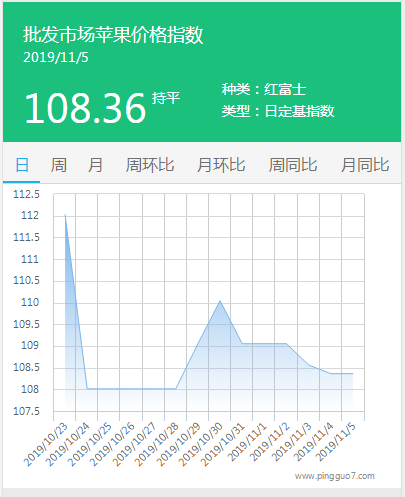Viewport: 405px width, 497px height.
Task: Click the y-axis value 111.5
Action: 26,238
